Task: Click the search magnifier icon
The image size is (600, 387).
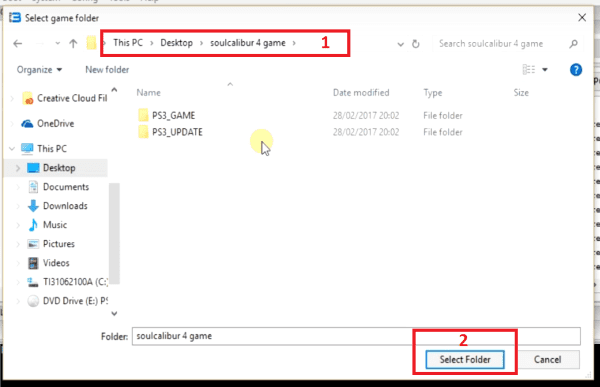Action: coord(573,44)
